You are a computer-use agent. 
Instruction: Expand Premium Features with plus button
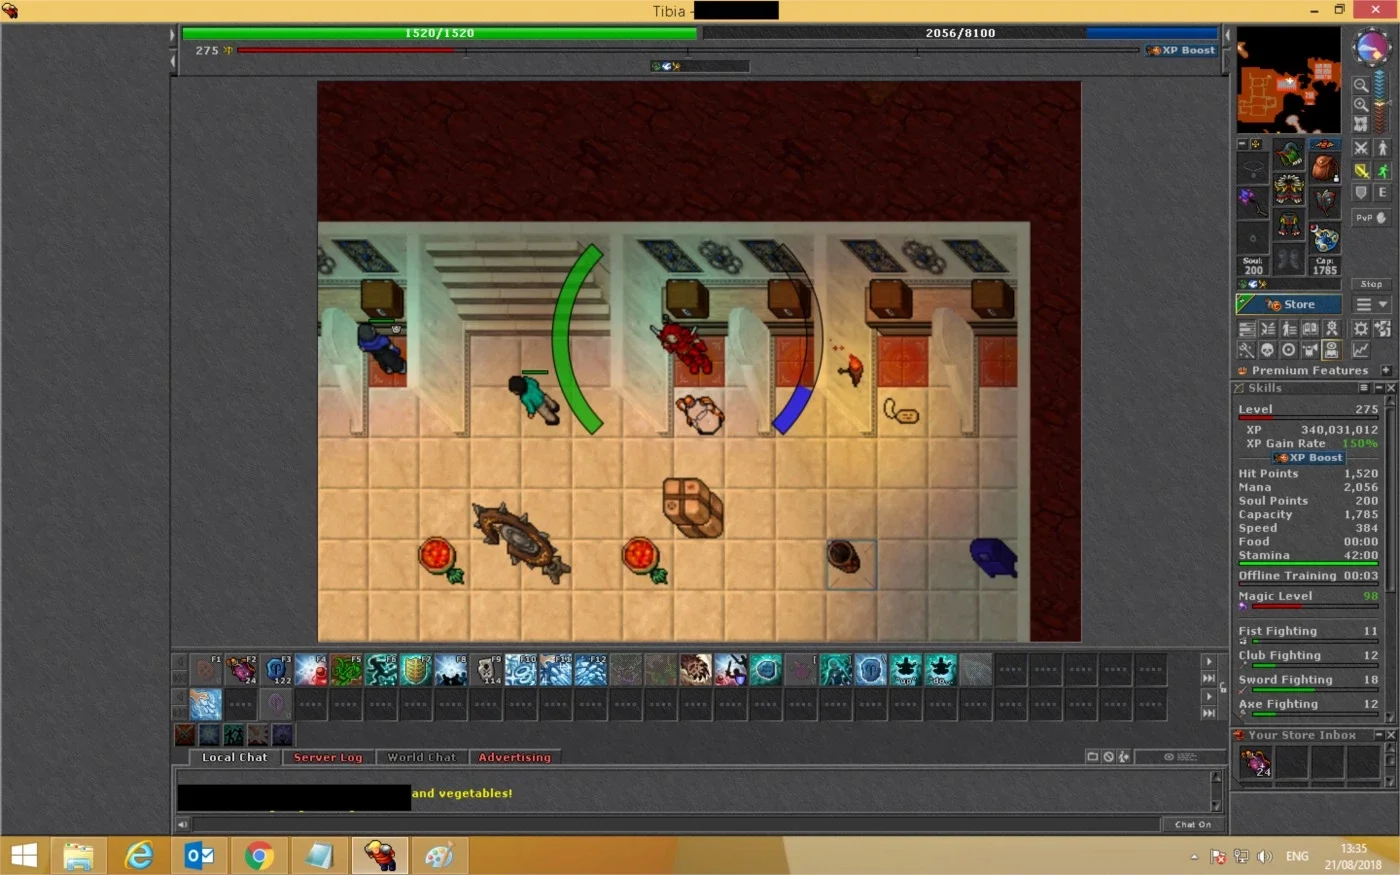click(1386, 370)
